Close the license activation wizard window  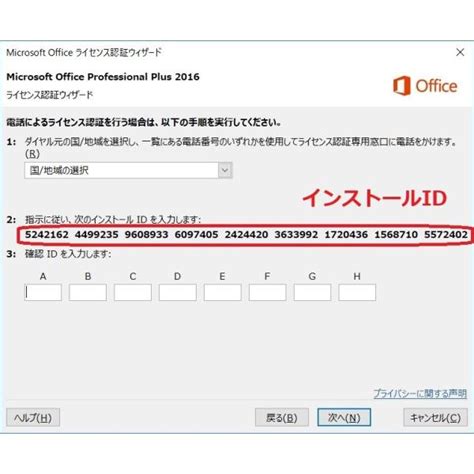pyautogui.click(x=460, y=52)
